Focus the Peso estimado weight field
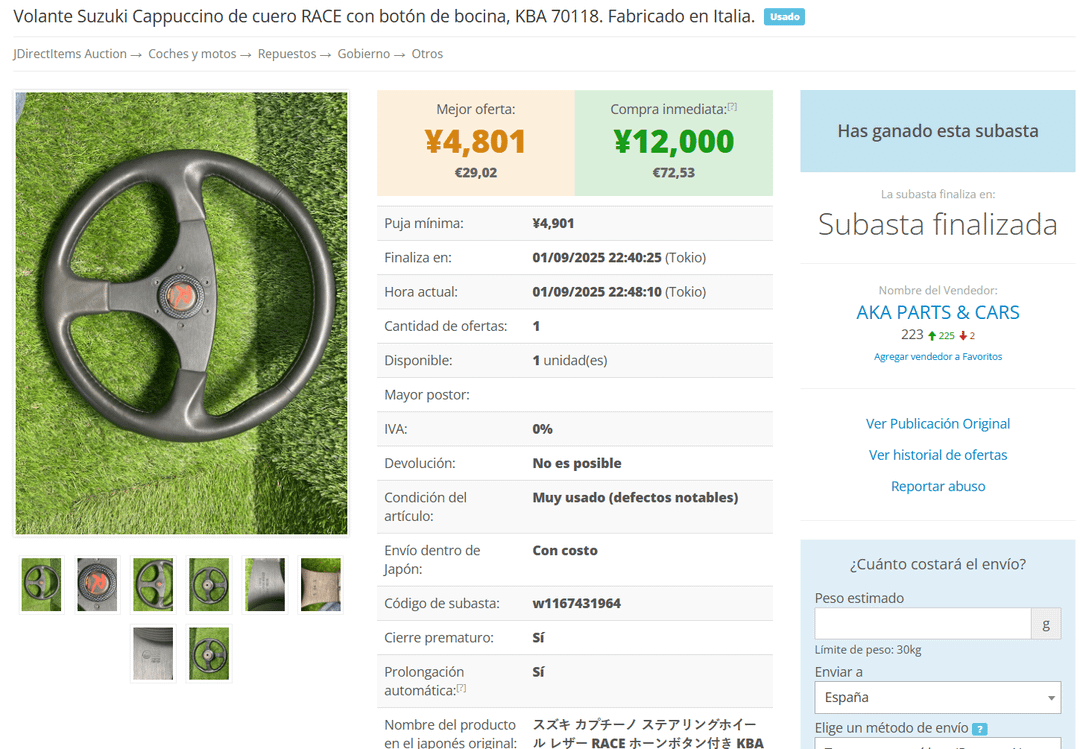This screenshot has height=749, width=1080. pyautogui.click(x=922, y=624)
